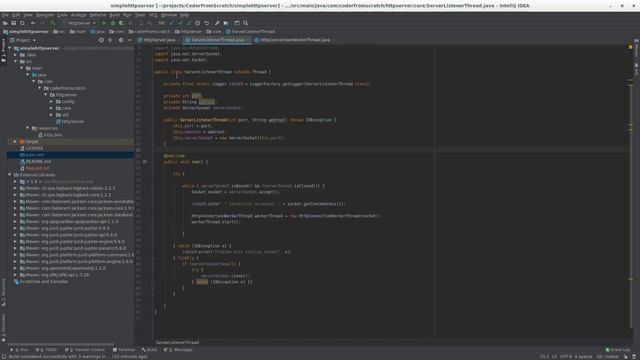This screenshot has width=640, height=360.
Task: Click the Show History clock icon
Action: [x=198, y=23]
